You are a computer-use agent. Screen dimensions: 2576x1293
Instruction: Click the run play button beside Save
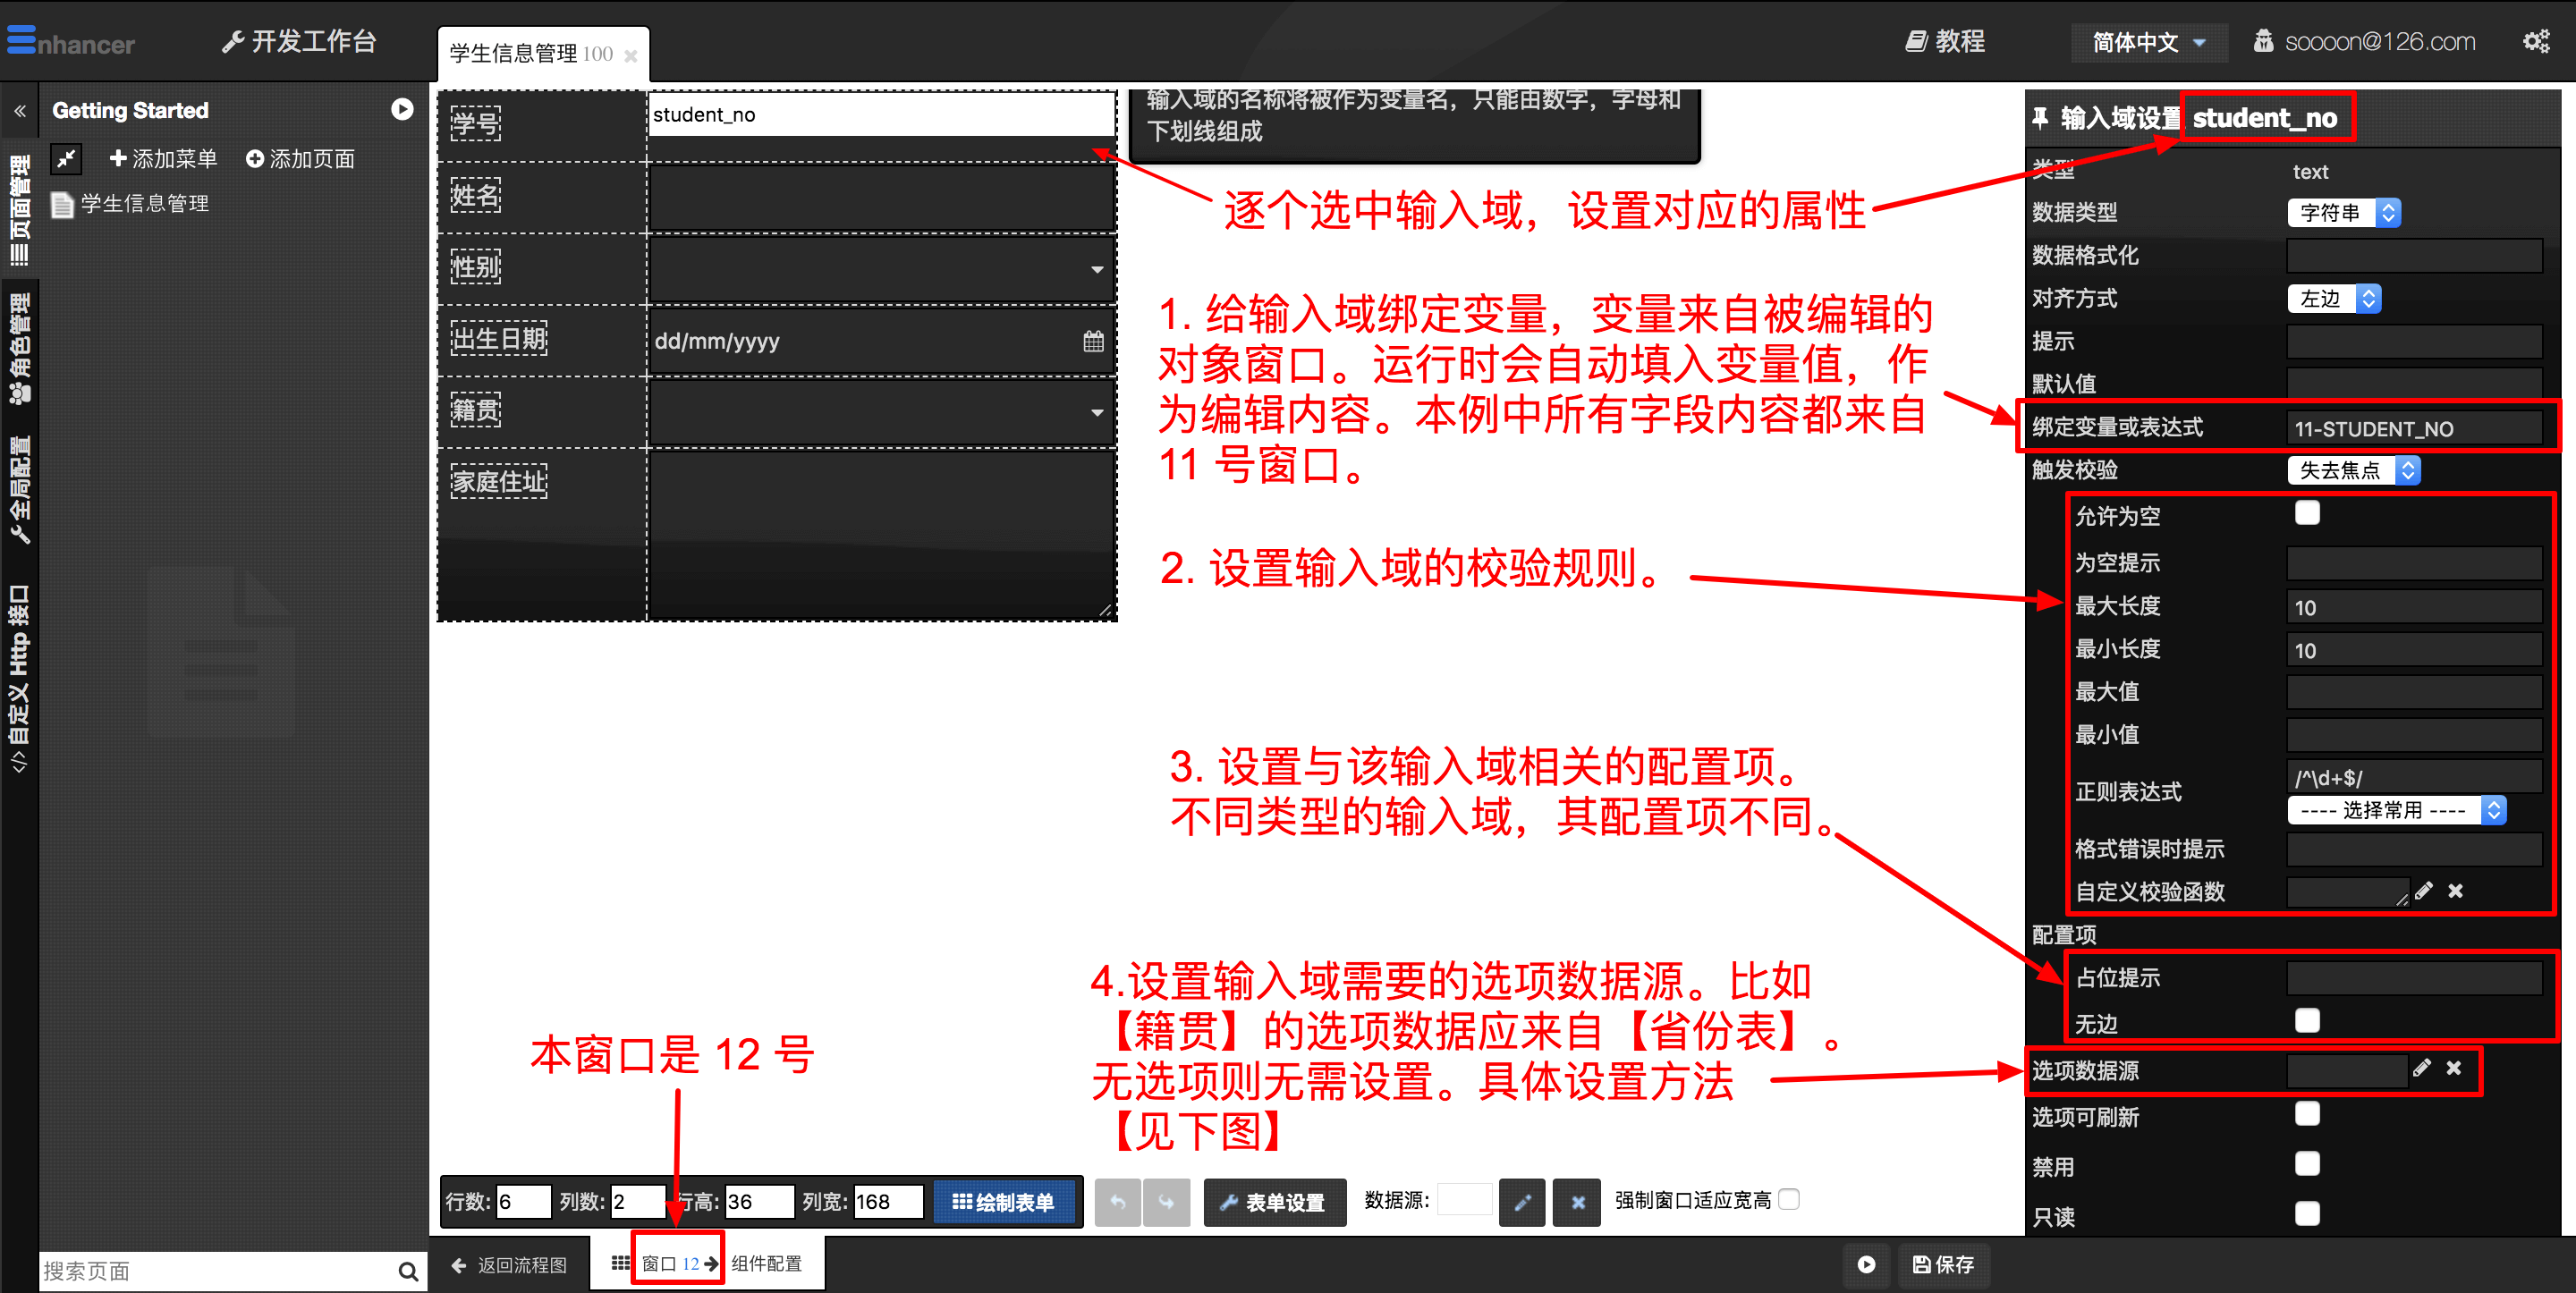[1866, 1265]
